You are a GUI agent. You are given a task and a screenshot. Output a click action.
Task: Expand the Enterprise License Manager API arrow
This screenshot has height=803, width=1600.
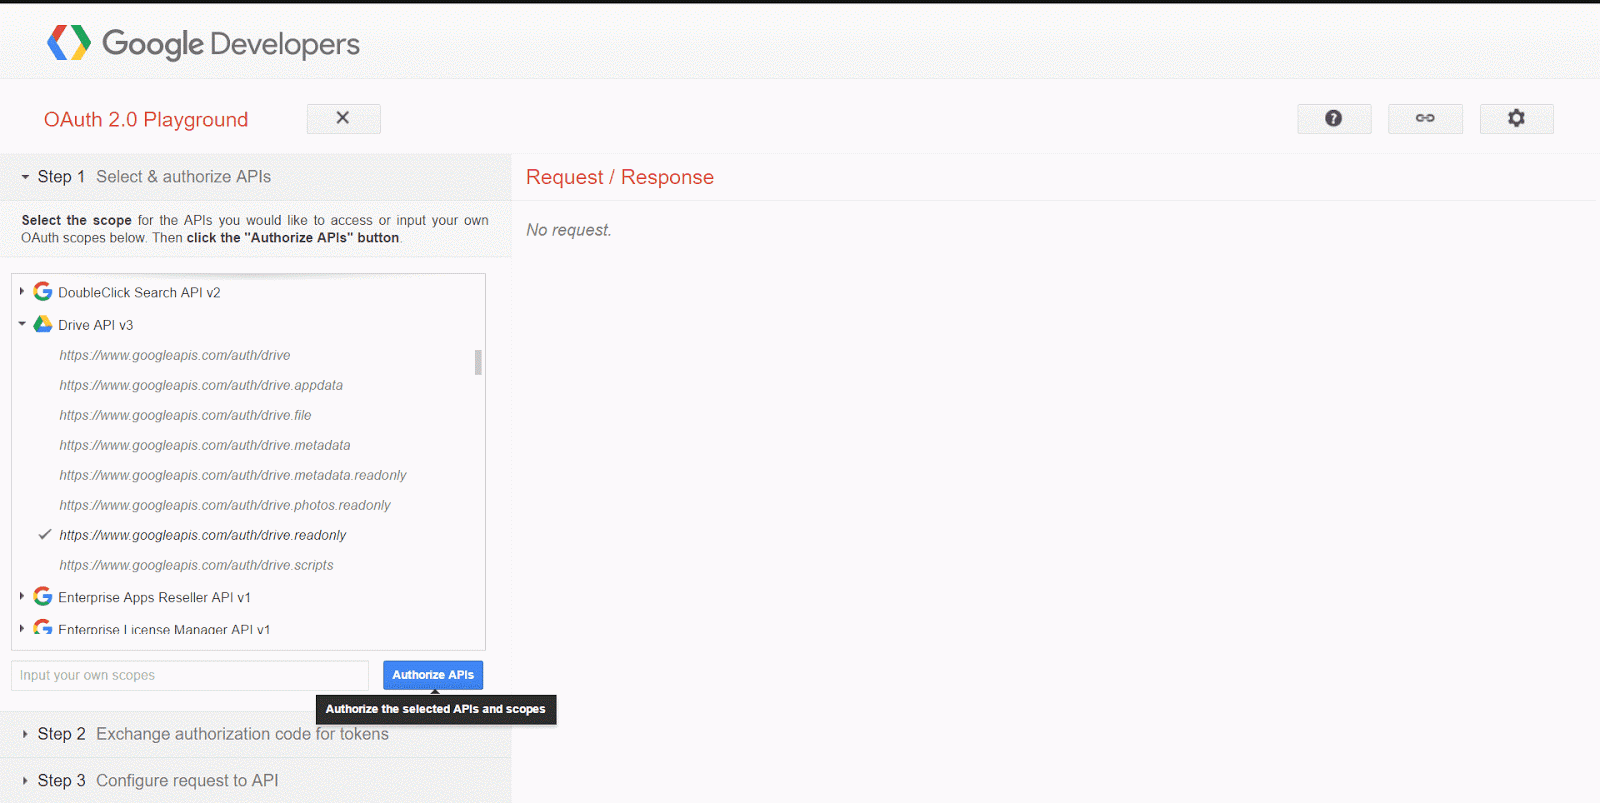click(22, 628)
